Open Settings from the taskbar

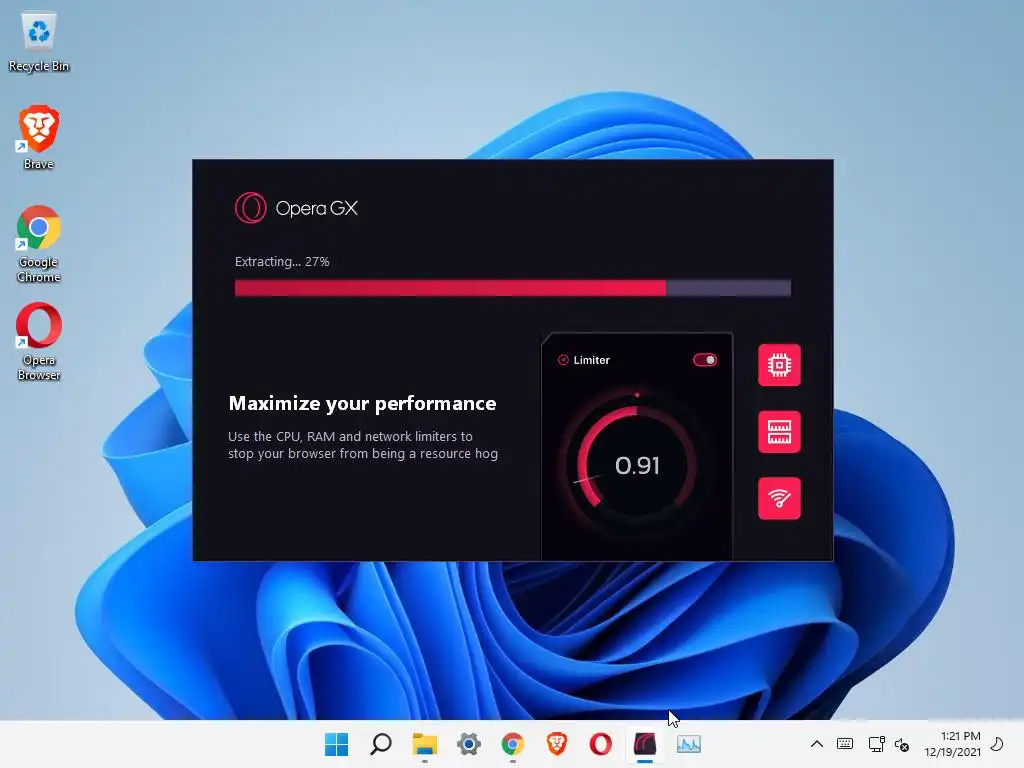[468, 744]
